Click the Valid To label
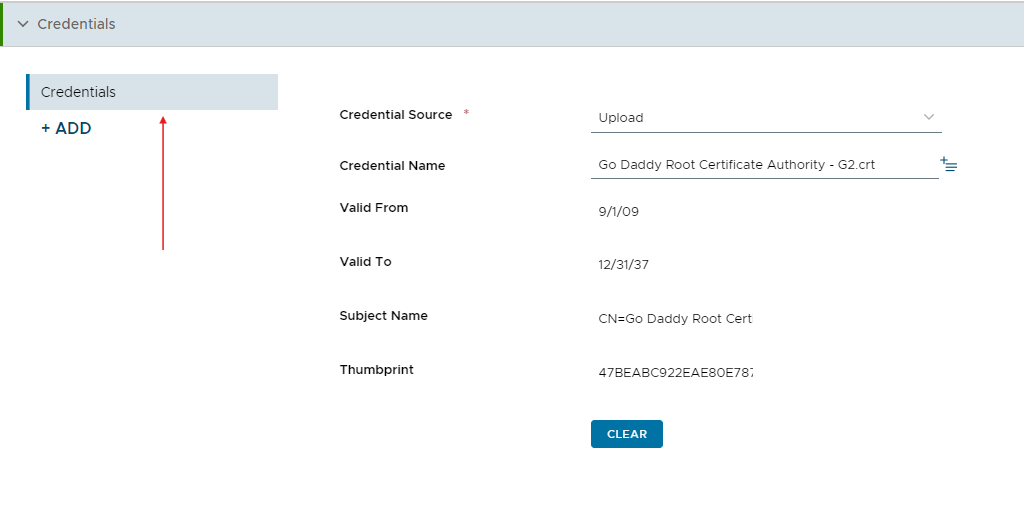The width and height of the screenshot is (1024, 511). click(x=365, y=262)
